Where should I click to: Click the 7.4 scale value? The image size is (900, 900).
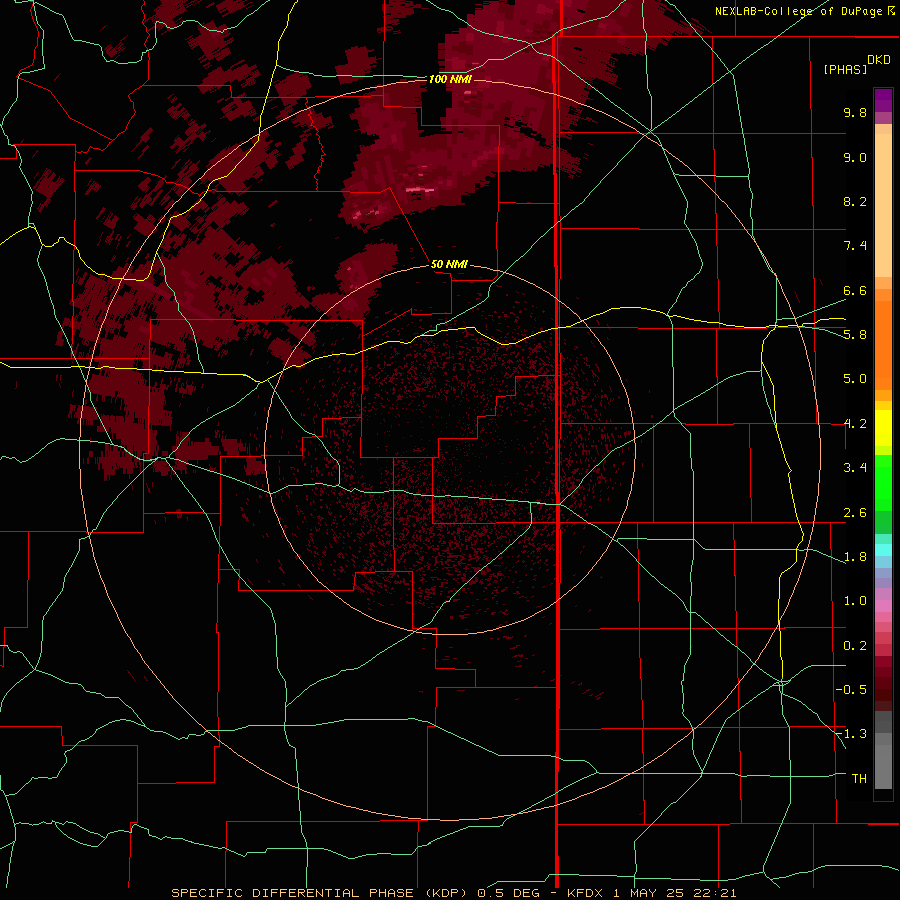[x=855, y=246]
